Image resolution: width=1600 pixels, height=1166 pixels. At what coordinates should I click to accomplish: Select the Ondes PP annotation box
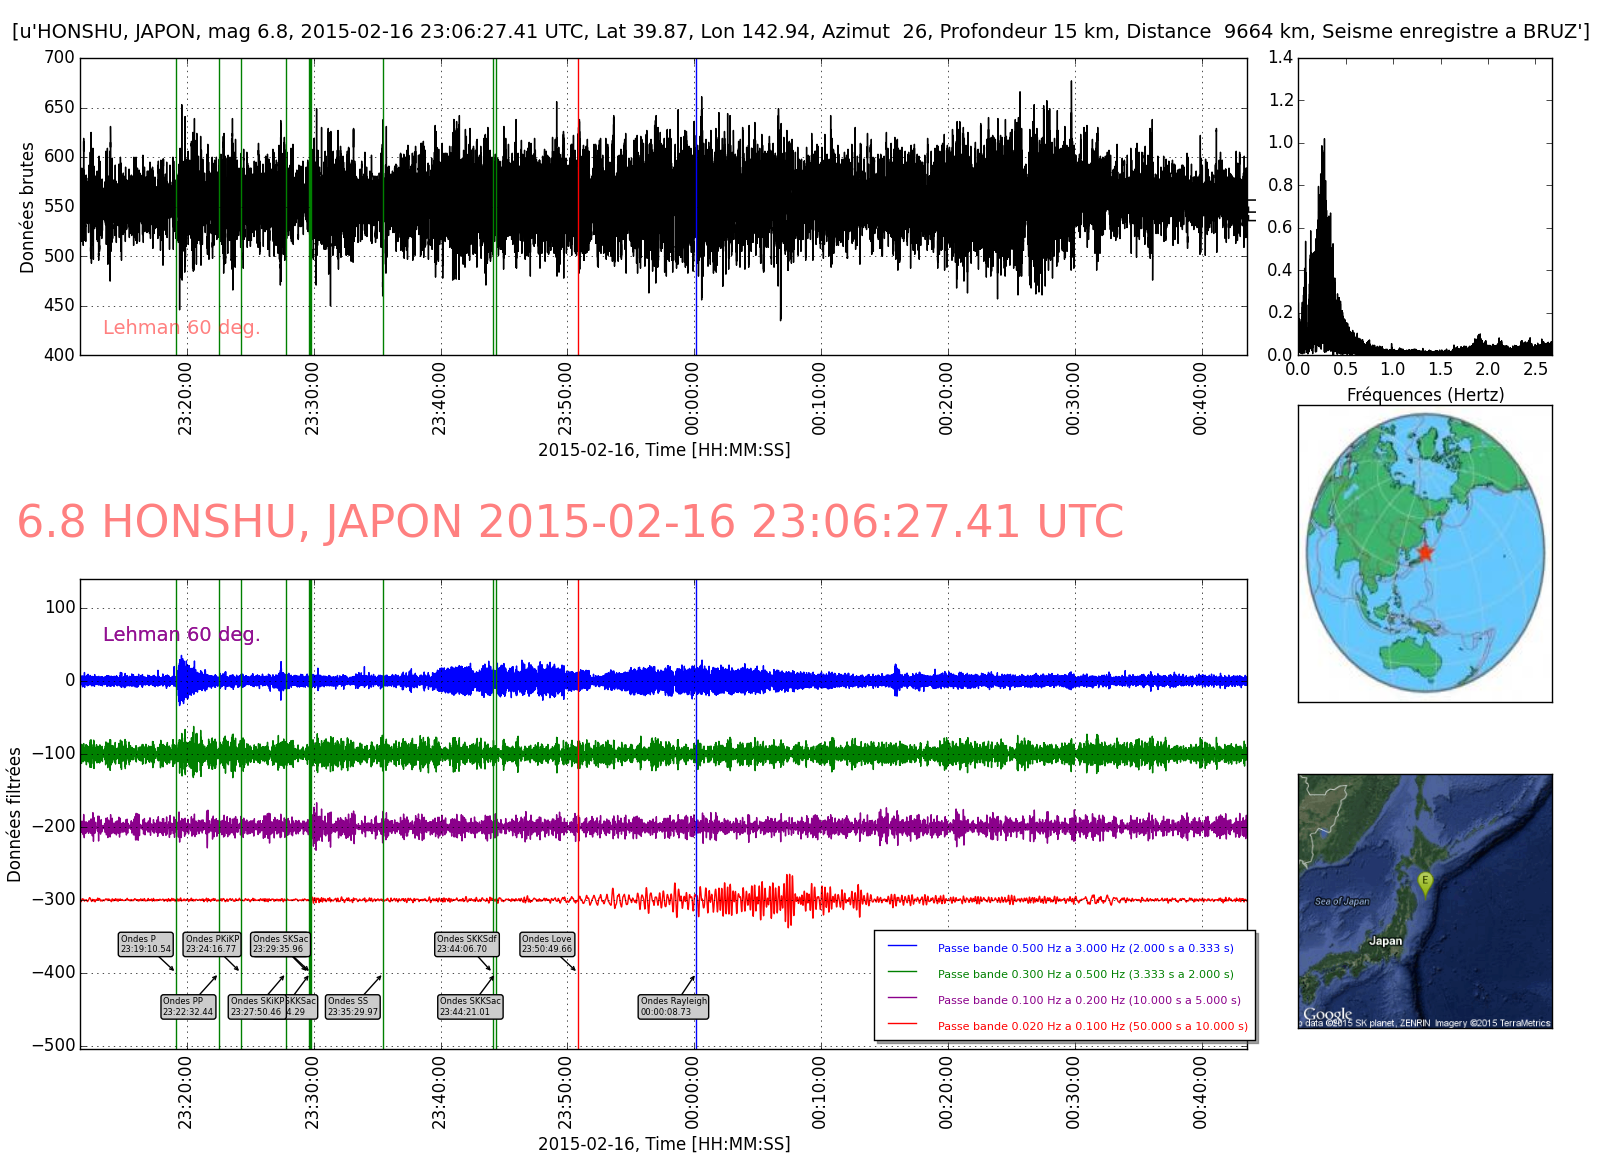point(188,1006)
